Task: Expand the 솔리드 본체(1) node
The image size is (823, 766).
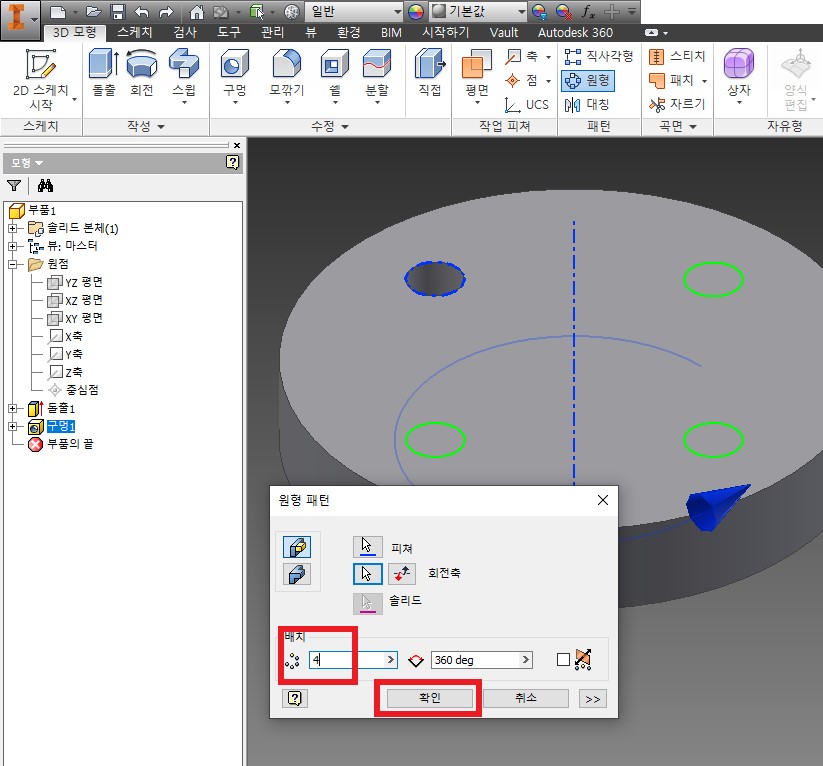Action: pyautogui.click(x=13, y=228)
